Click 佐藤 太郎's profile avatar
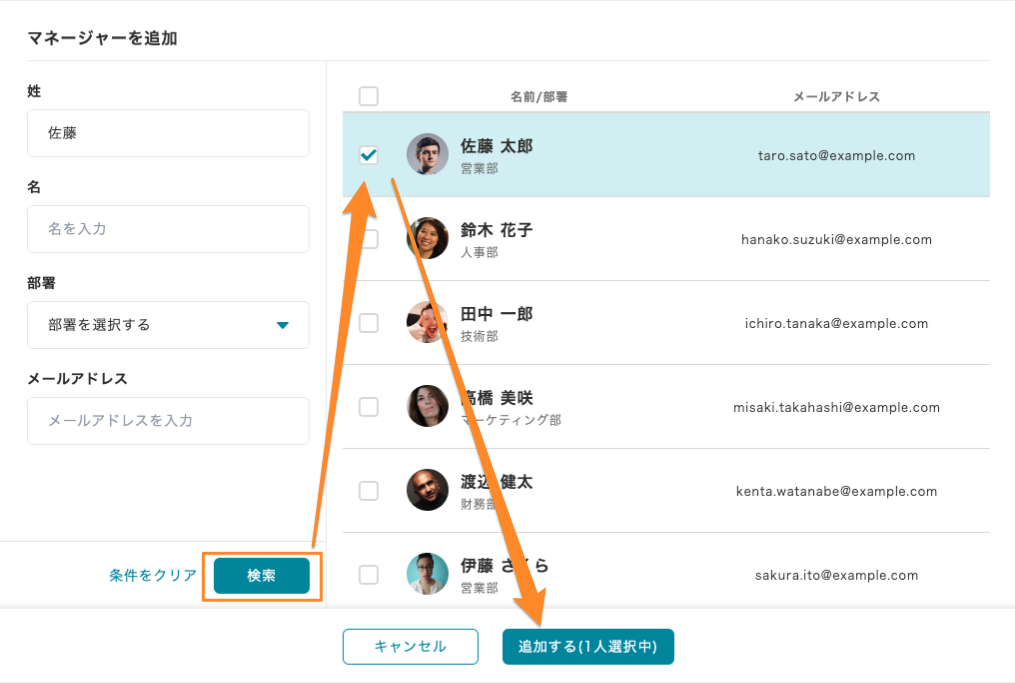Viewport: 1015px width, 683px height. (427, 155)
